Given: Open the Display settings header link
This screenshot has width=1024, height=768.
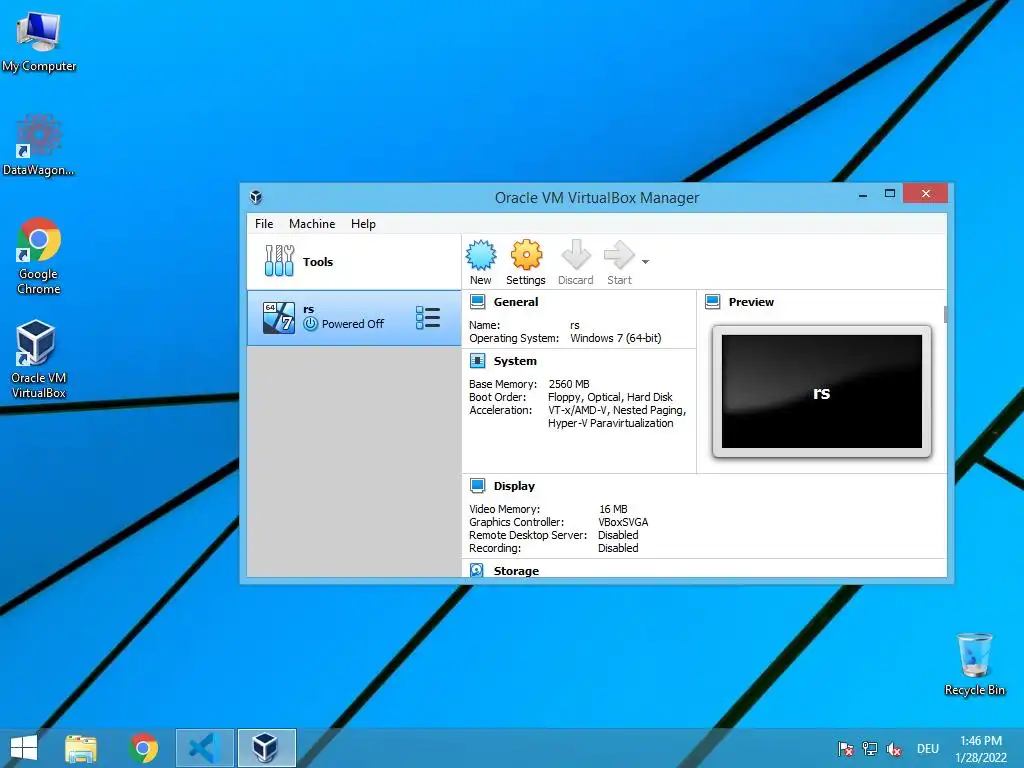Looking at the screenshot, I should [514, 486].
